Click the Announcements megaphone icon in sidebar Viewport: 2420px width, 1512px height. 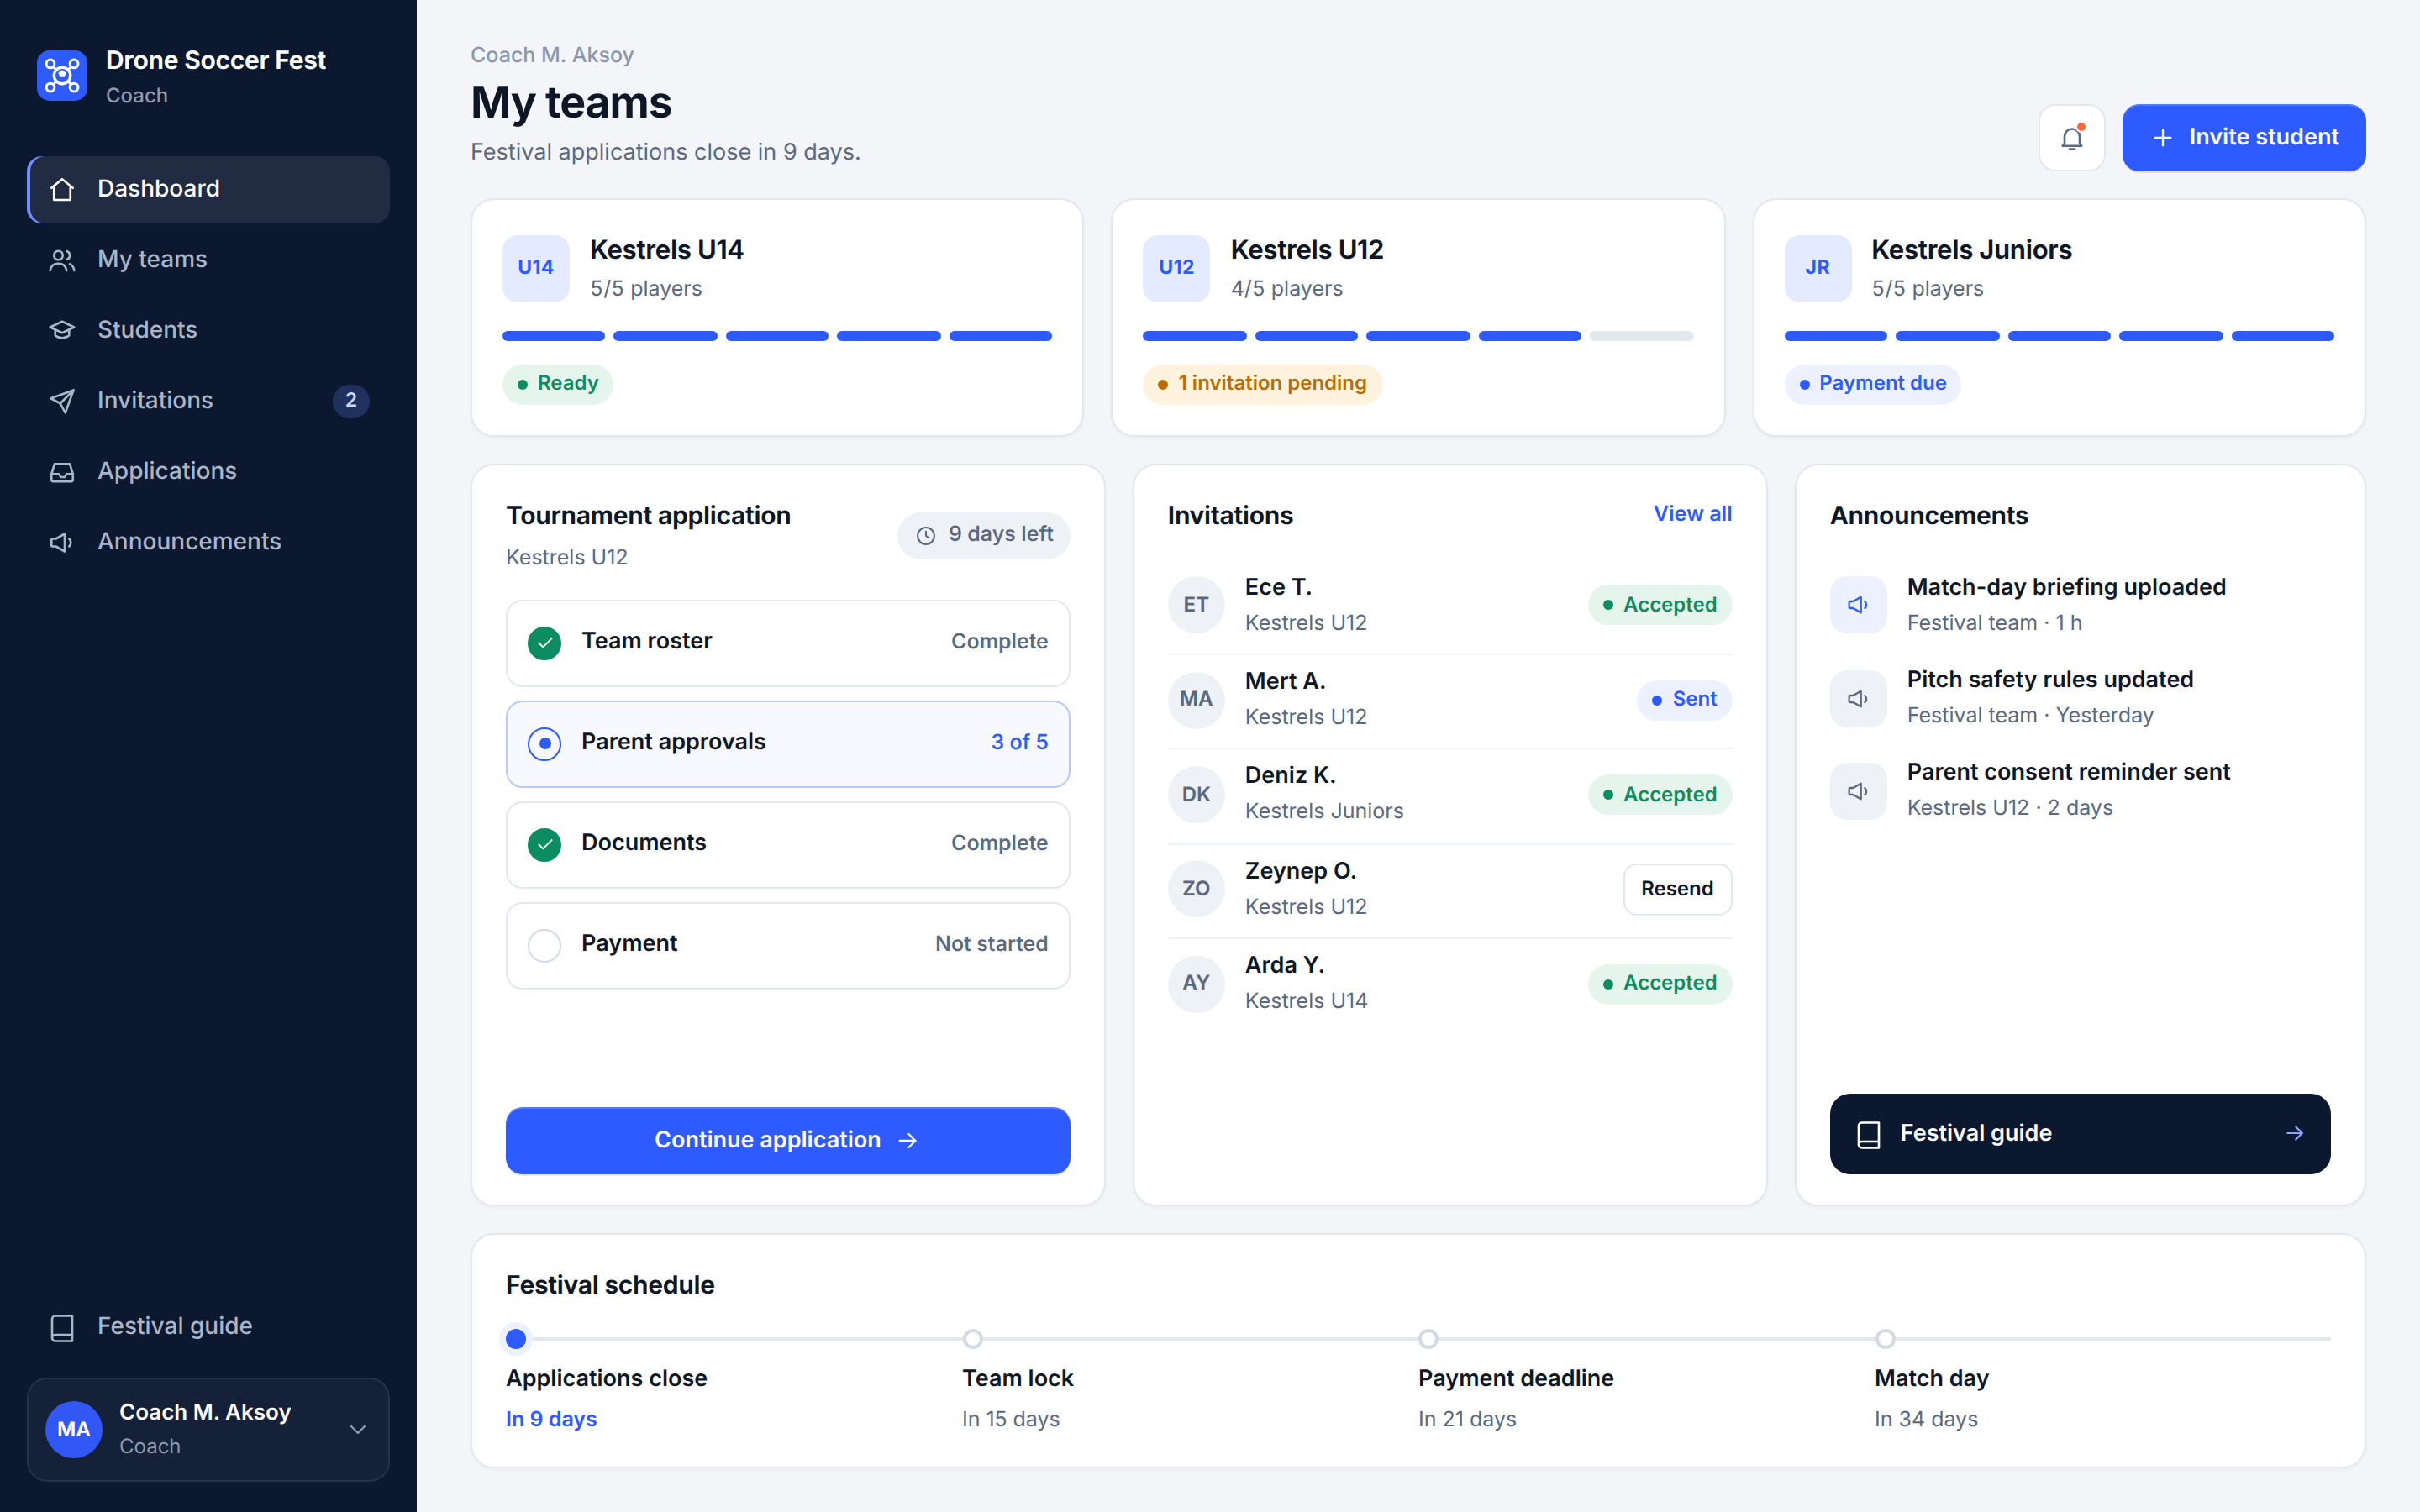[x=62, y=542]
